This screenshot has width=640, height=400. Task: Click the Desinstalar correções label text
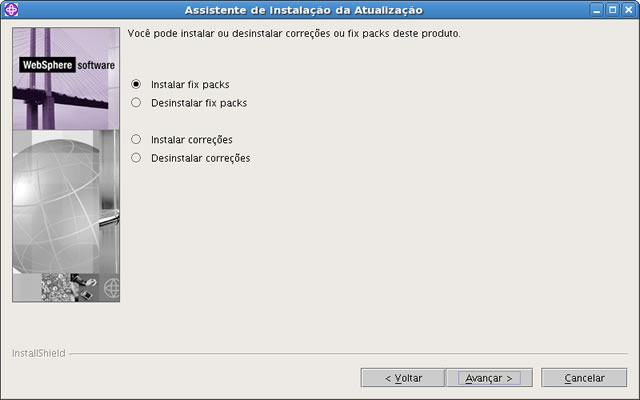coord(200,158)
